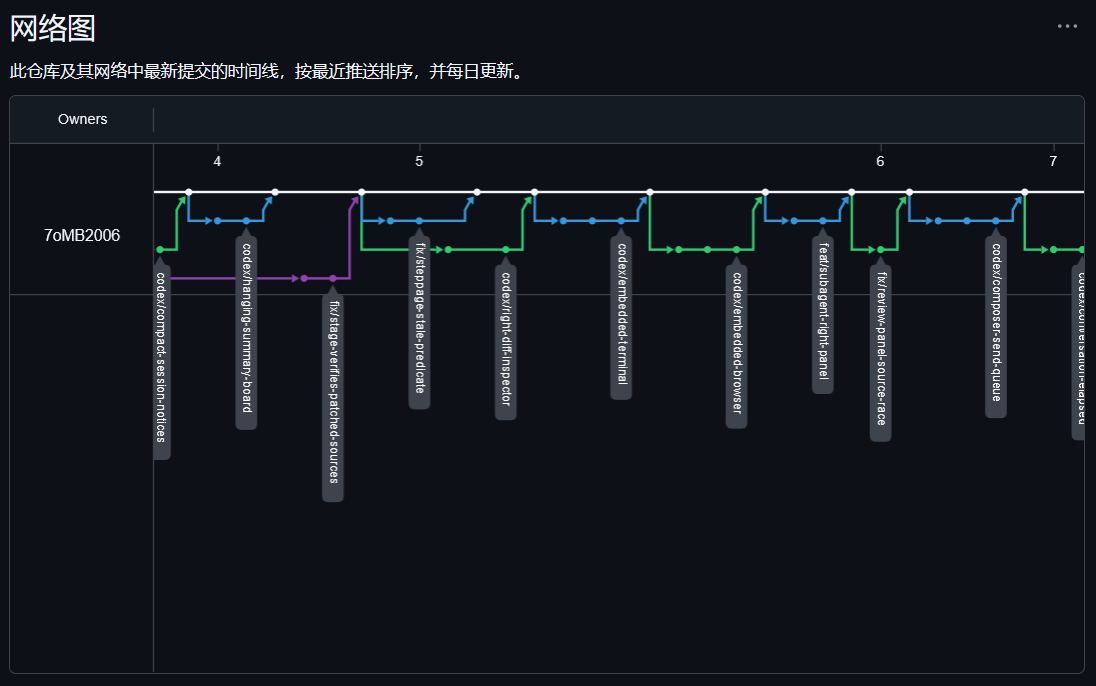Select the purple commit dot above stage-verifies-patched-sources
Image resolution: width=1096 pixels, height=686 pixels.
pos(333,278)
